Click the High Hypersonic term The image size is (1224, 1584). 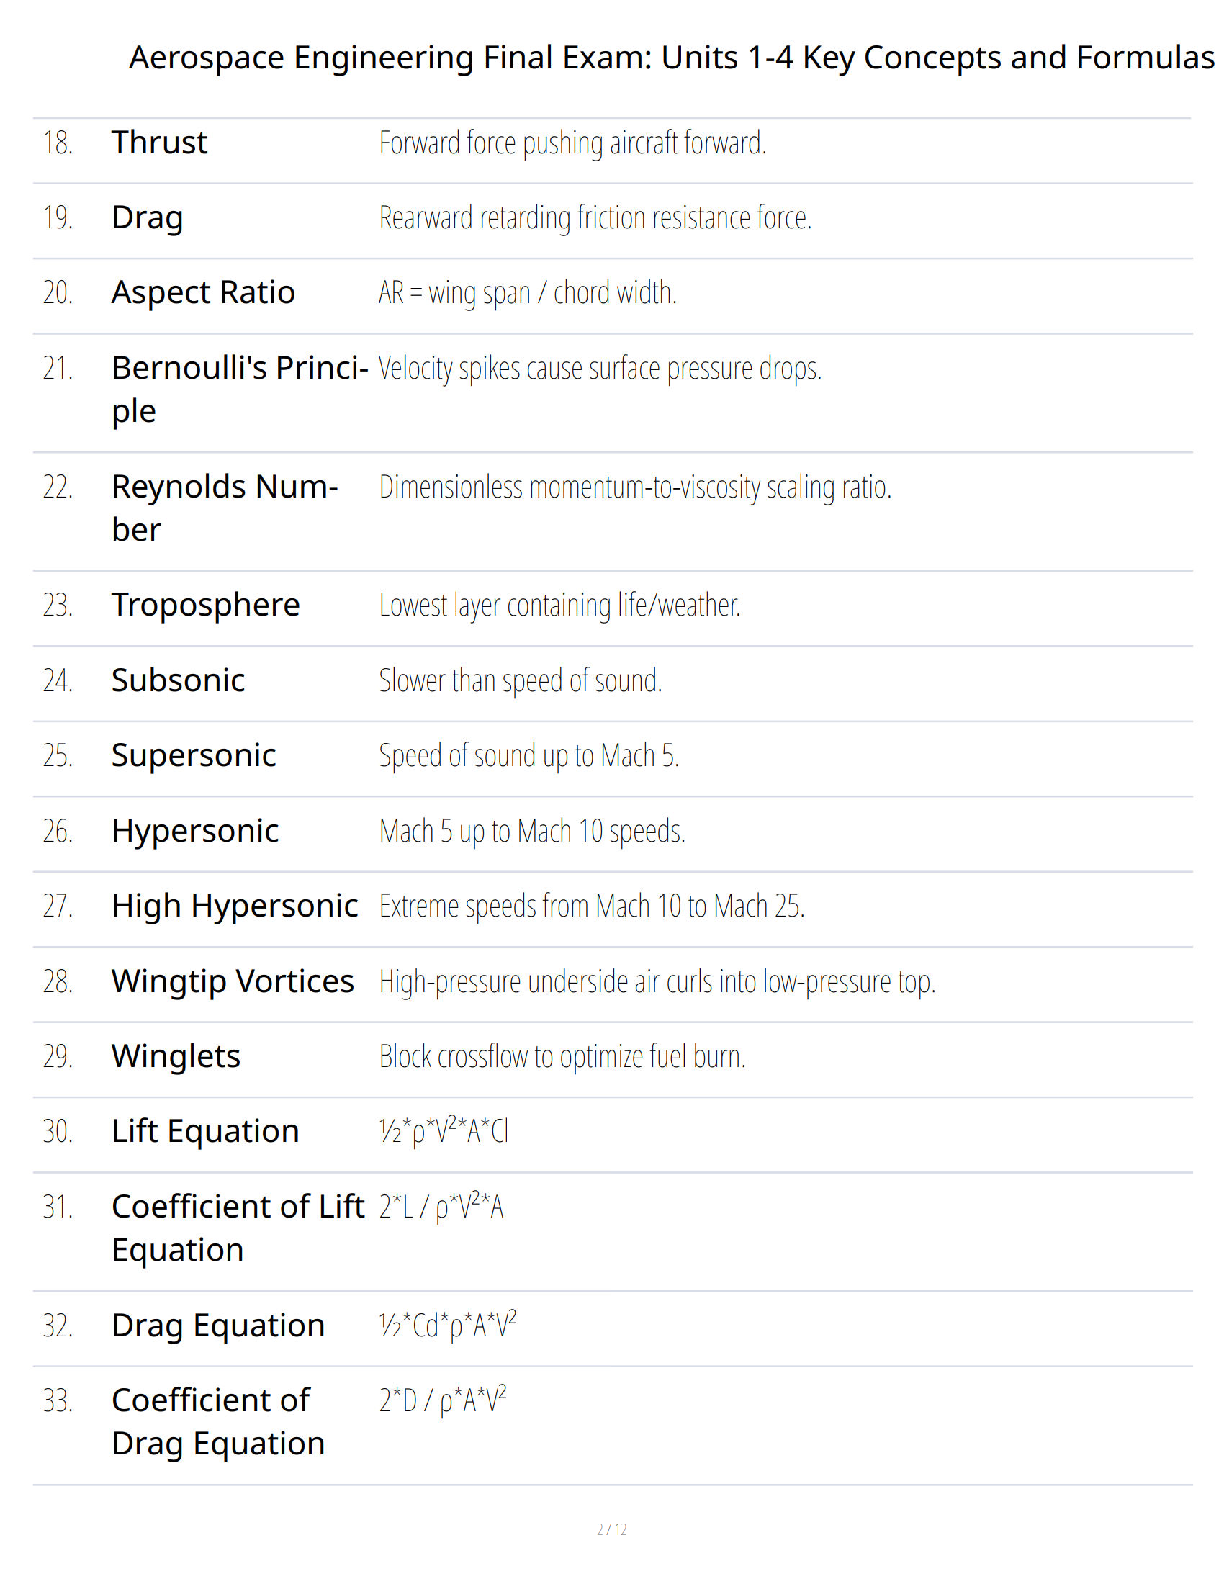(235, 907)
